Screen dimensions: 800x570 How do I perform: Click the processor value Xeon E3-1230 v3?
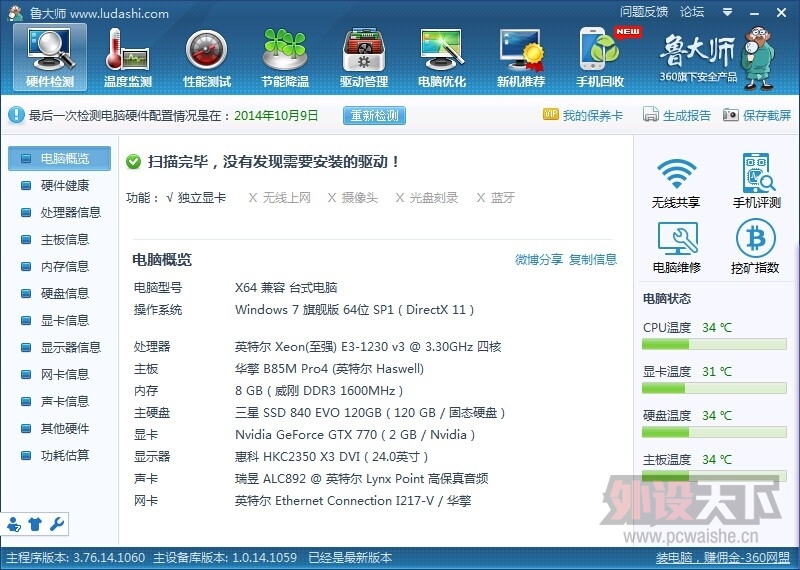point(368,347)
